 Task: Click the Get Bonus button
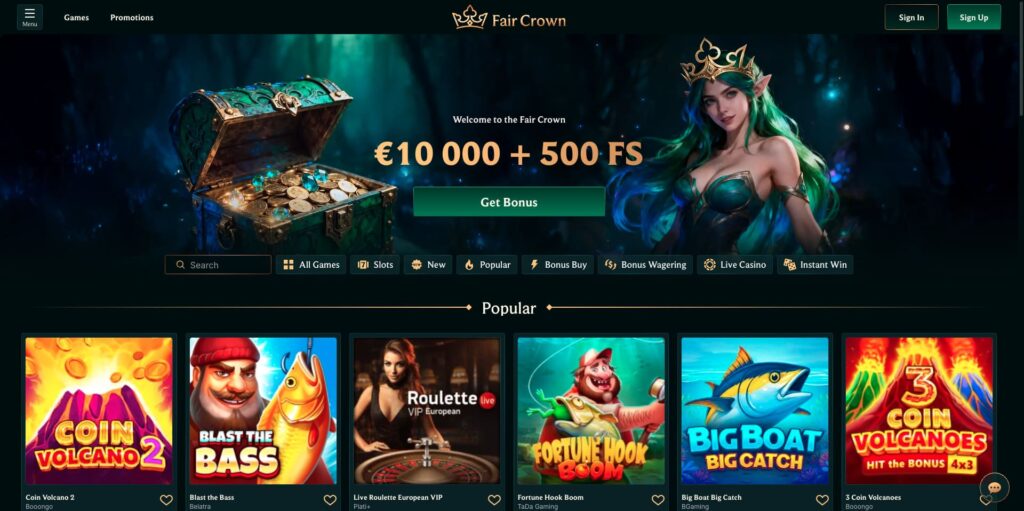509,202
